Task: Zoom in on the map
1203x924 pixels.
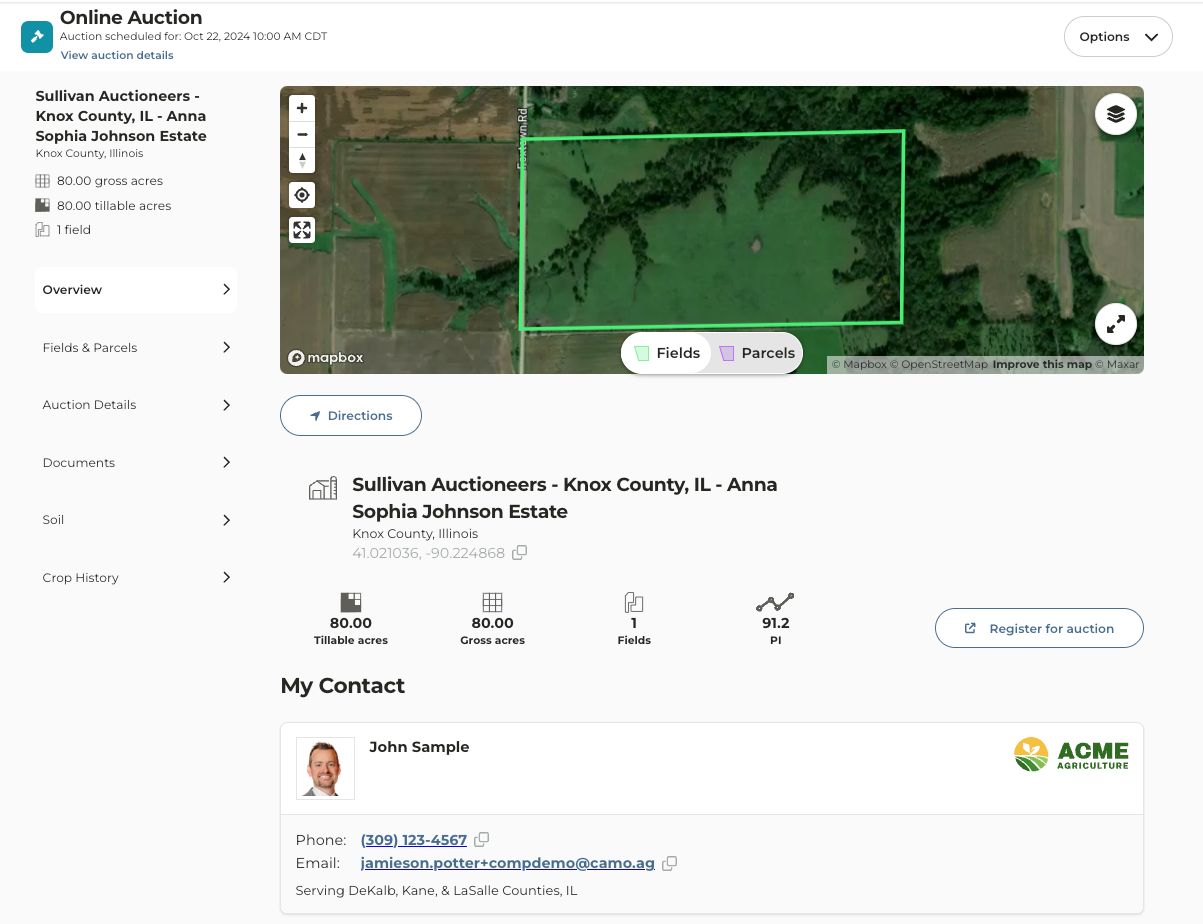Action: click(x=302, y=108)
